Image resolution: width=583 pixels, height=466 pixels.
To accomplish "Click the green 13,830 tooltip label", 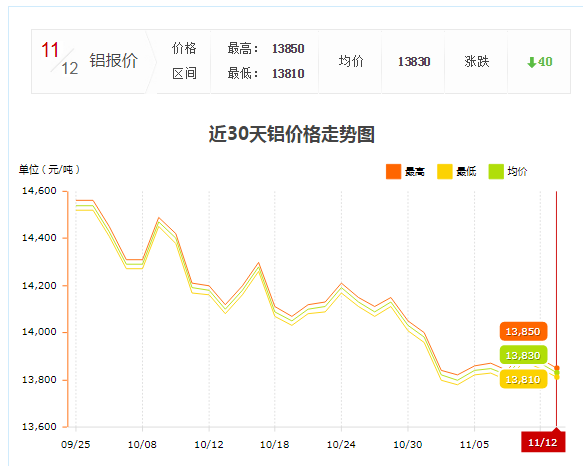I will click(x=523, y=355).
